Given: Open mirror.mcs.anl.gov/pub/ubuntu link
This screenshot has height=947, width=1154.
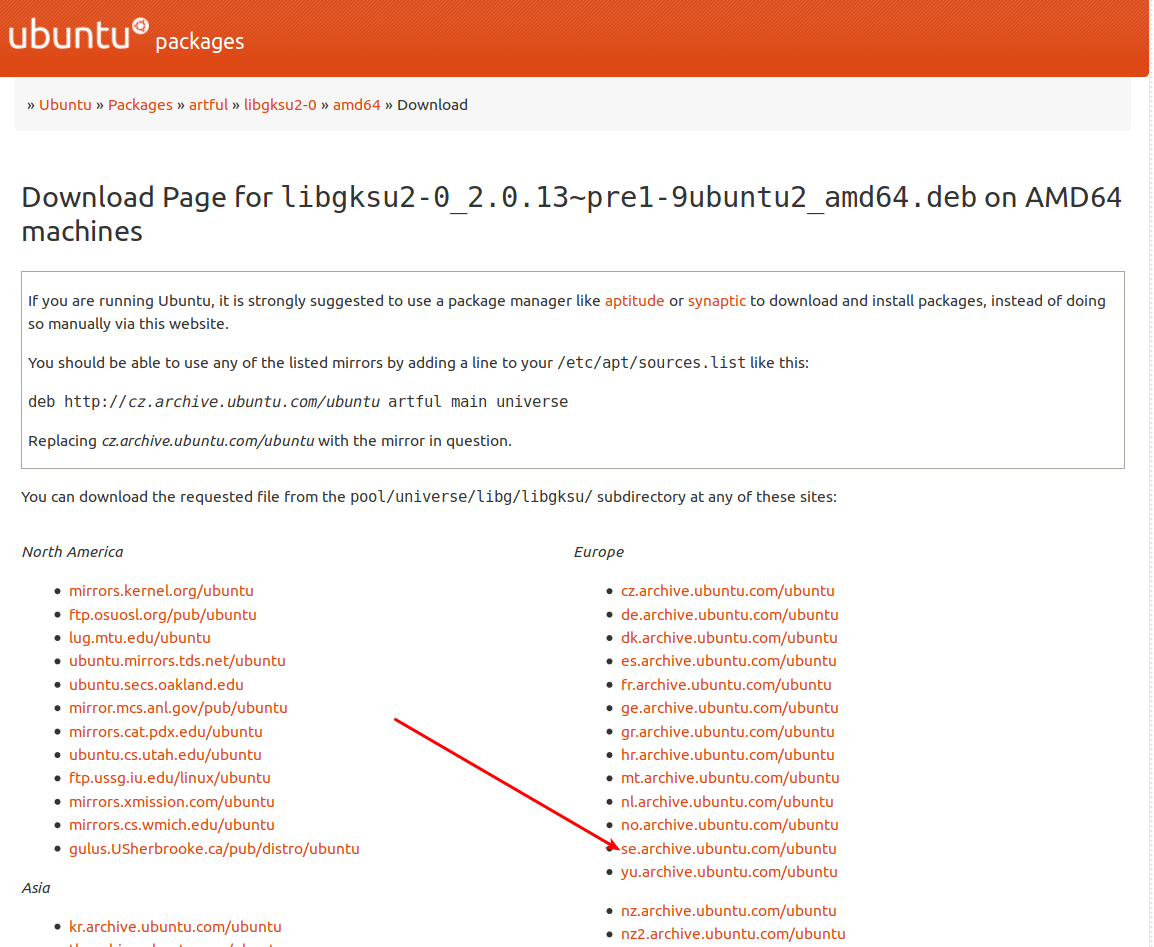Looking at the screenshot, I should [178, 707].
